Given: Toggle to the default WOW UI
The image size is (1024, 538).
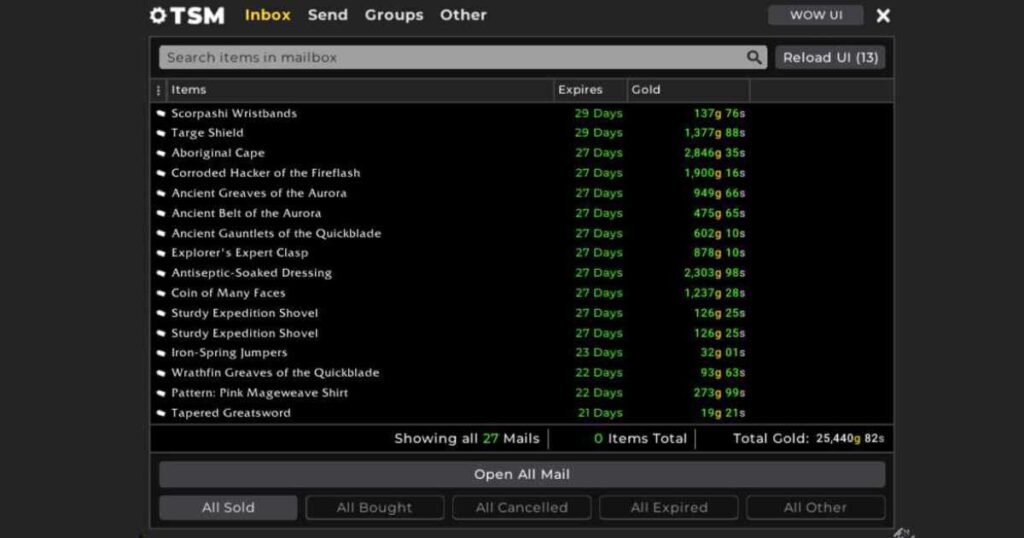Looking at the screenshot, I should [x=816, y=15].
